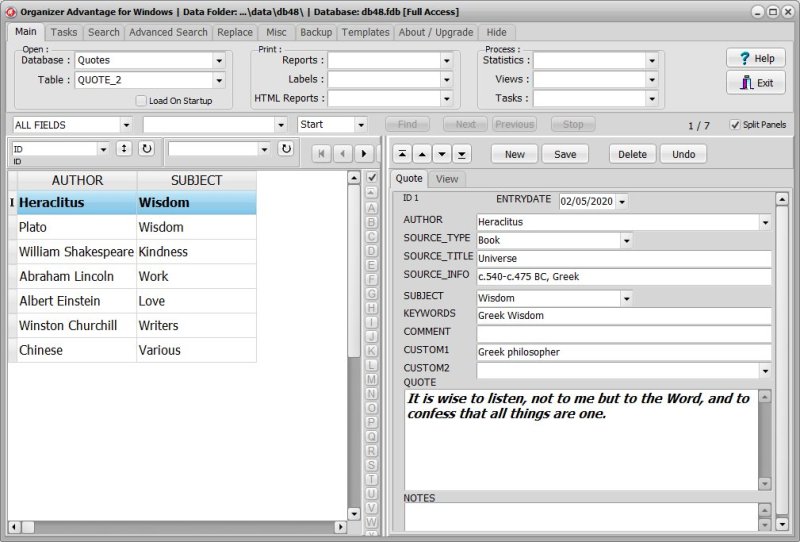Open the SUBJECT dropdown showing Wisdom
800x542 pixels.
[626, 298]
